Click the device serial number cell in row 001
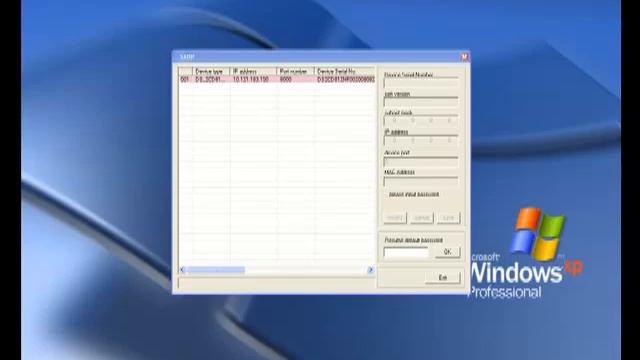640x360 pixels. point(345,79)
